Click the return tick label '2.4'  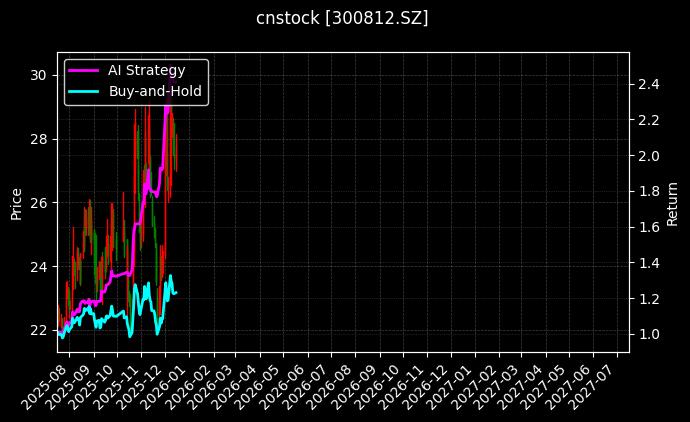(649, 84)
